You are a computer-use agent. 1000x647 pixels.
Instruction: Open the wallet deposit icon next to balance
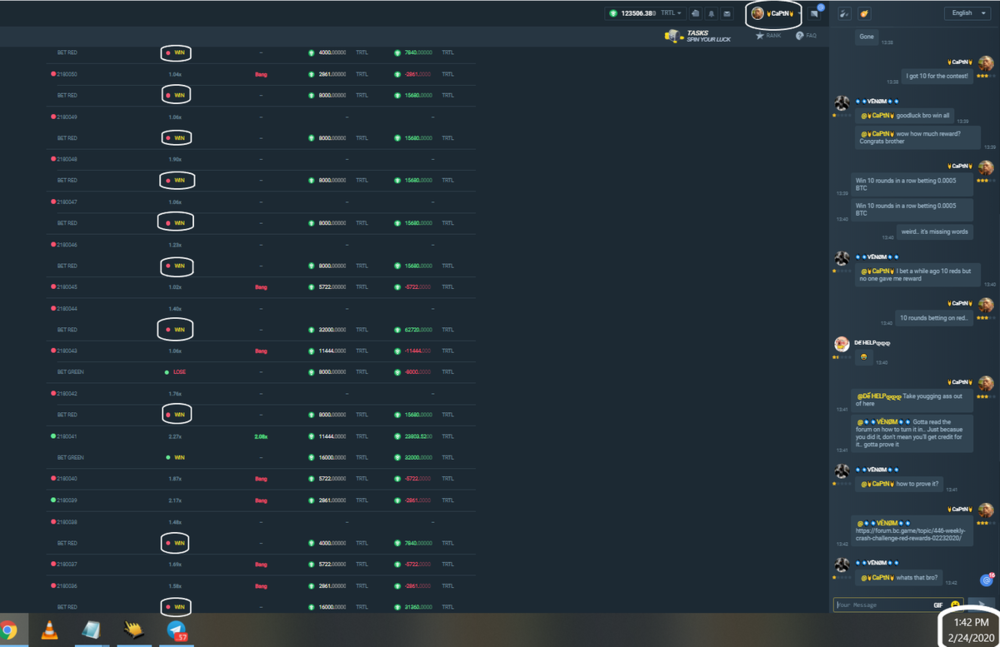click(x=695, y=14)
